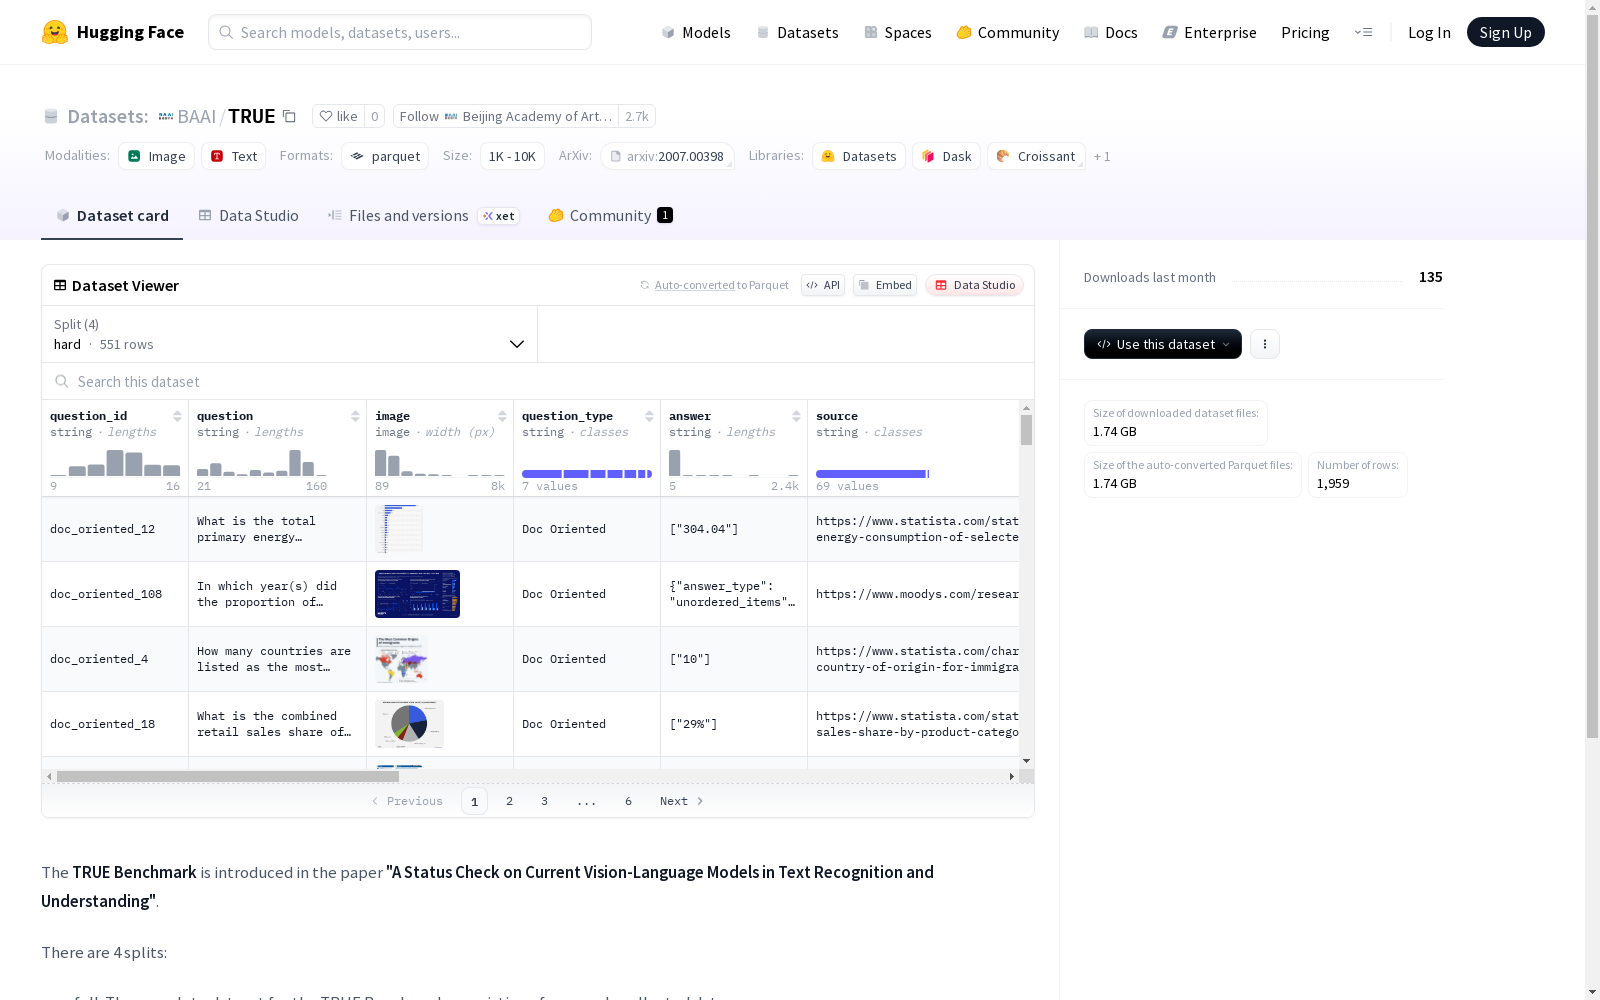Open Models in the top navigation

click(696, 32)
